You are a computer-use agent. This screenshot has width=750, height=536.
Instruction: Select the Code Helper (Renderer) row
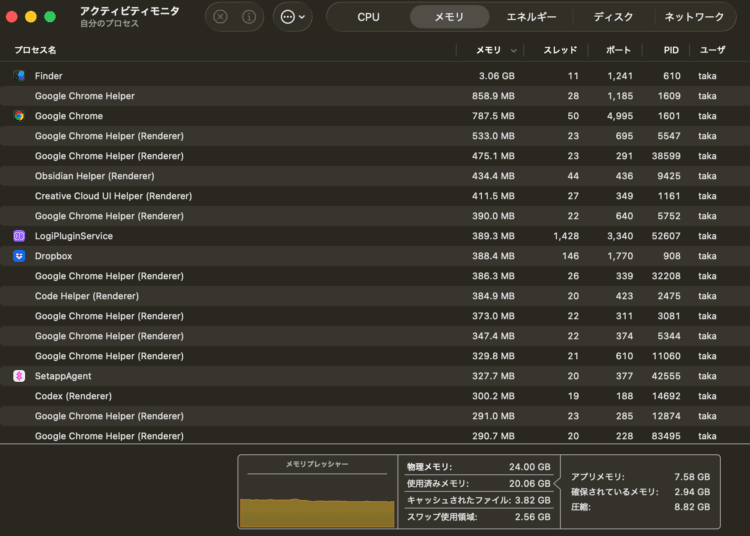(375, 296)
